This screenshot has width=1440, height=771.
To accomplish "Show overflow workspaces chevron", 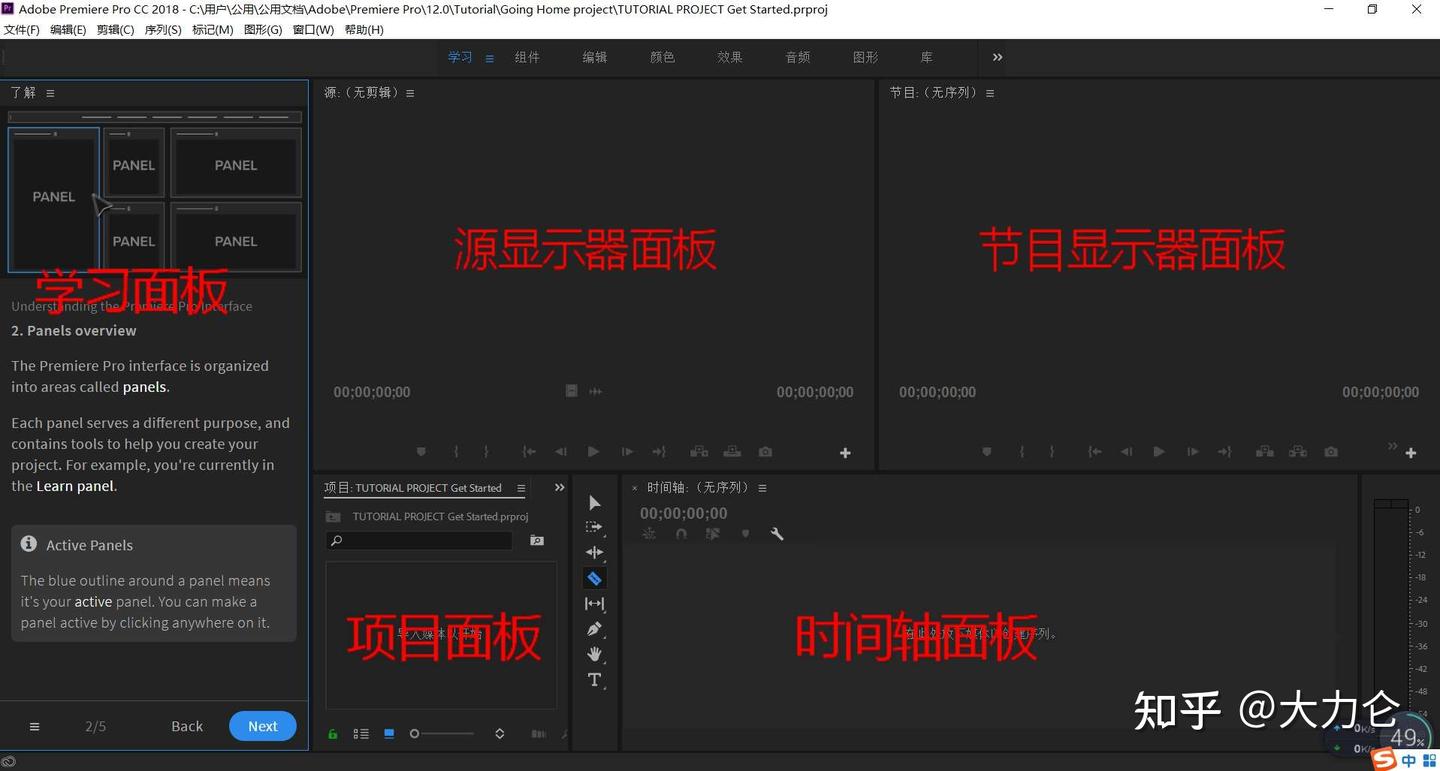I will [997, 57].
